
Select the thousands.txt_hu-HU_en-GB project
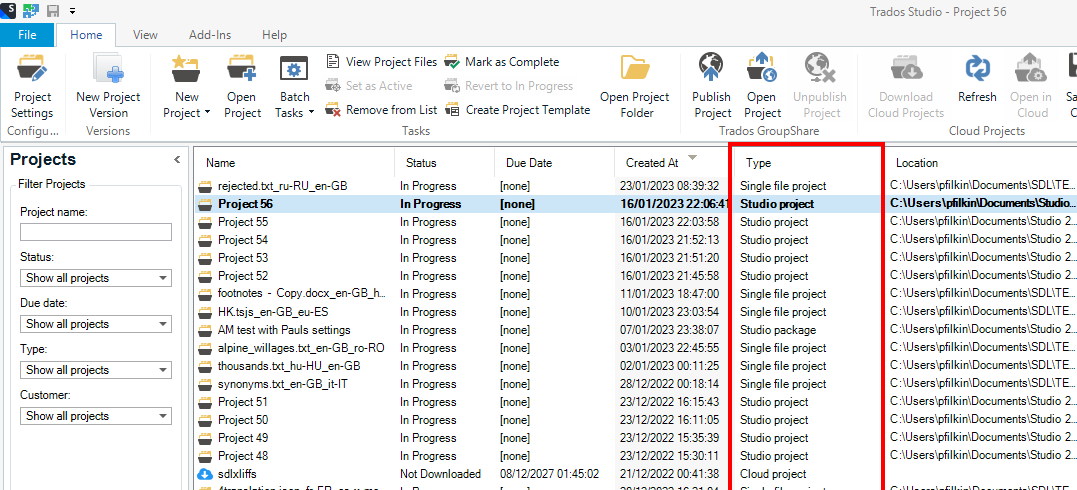636,366
